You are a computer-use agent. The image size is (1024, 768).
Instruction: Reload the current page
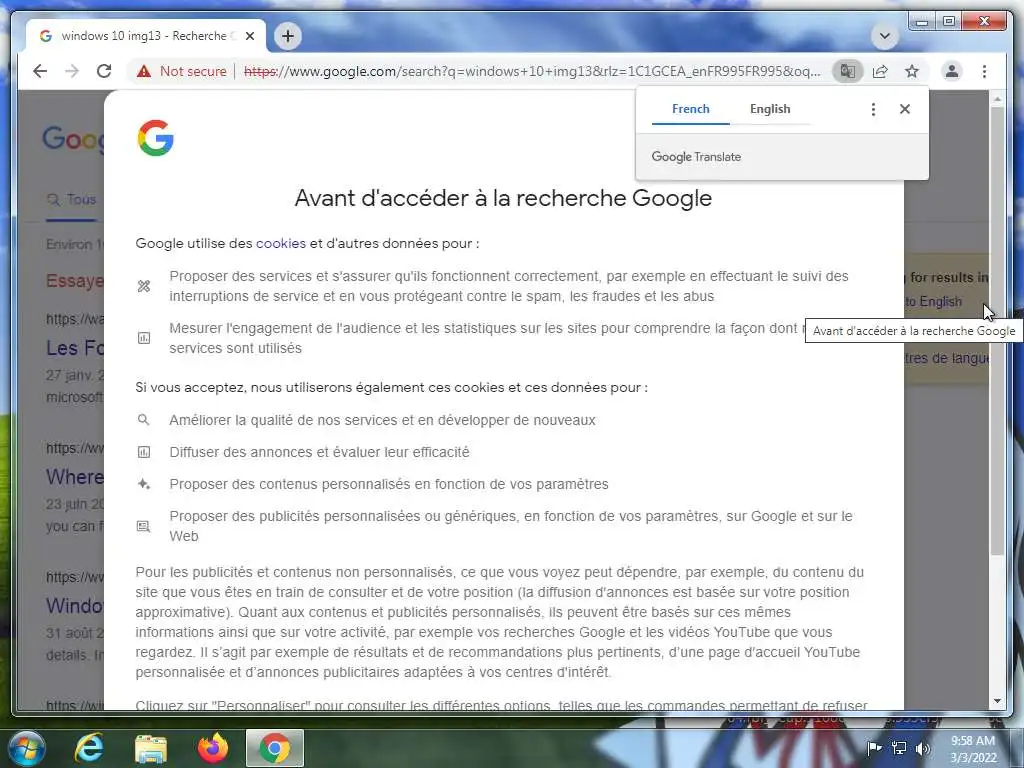coord(104,71)
